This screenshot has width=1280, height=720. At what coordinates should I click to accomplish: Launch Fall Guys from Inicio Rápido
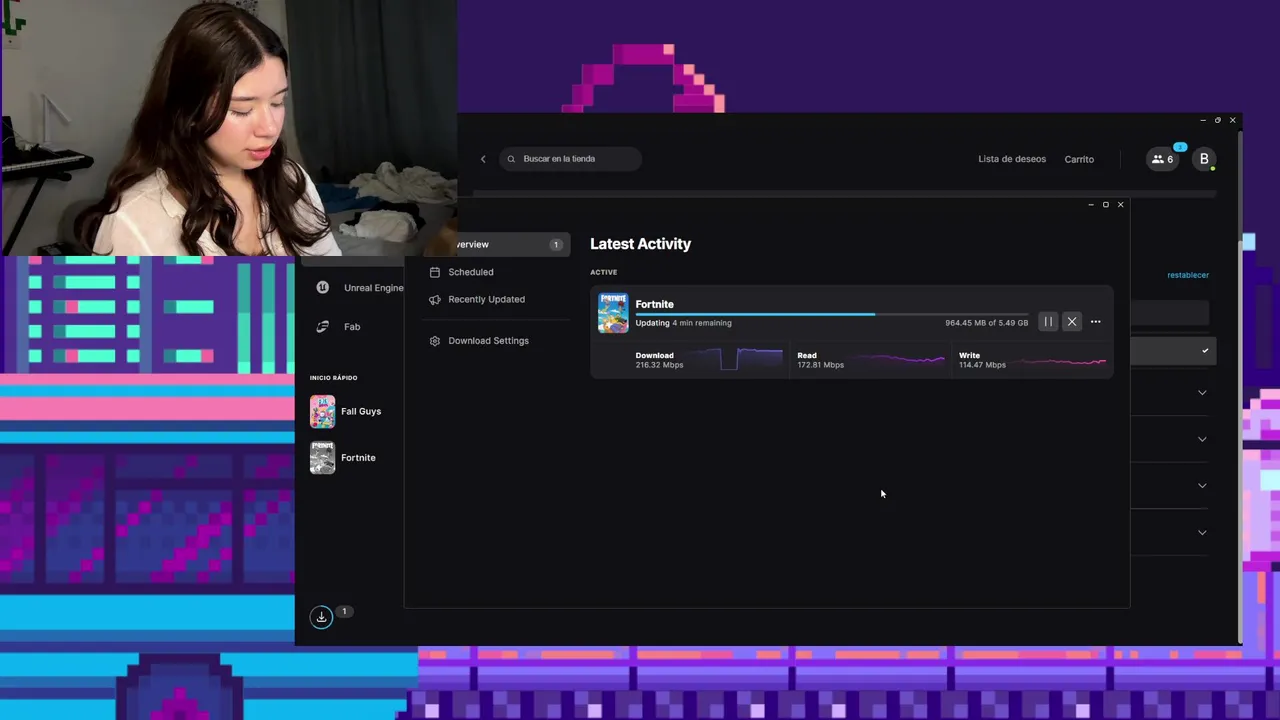361,411
